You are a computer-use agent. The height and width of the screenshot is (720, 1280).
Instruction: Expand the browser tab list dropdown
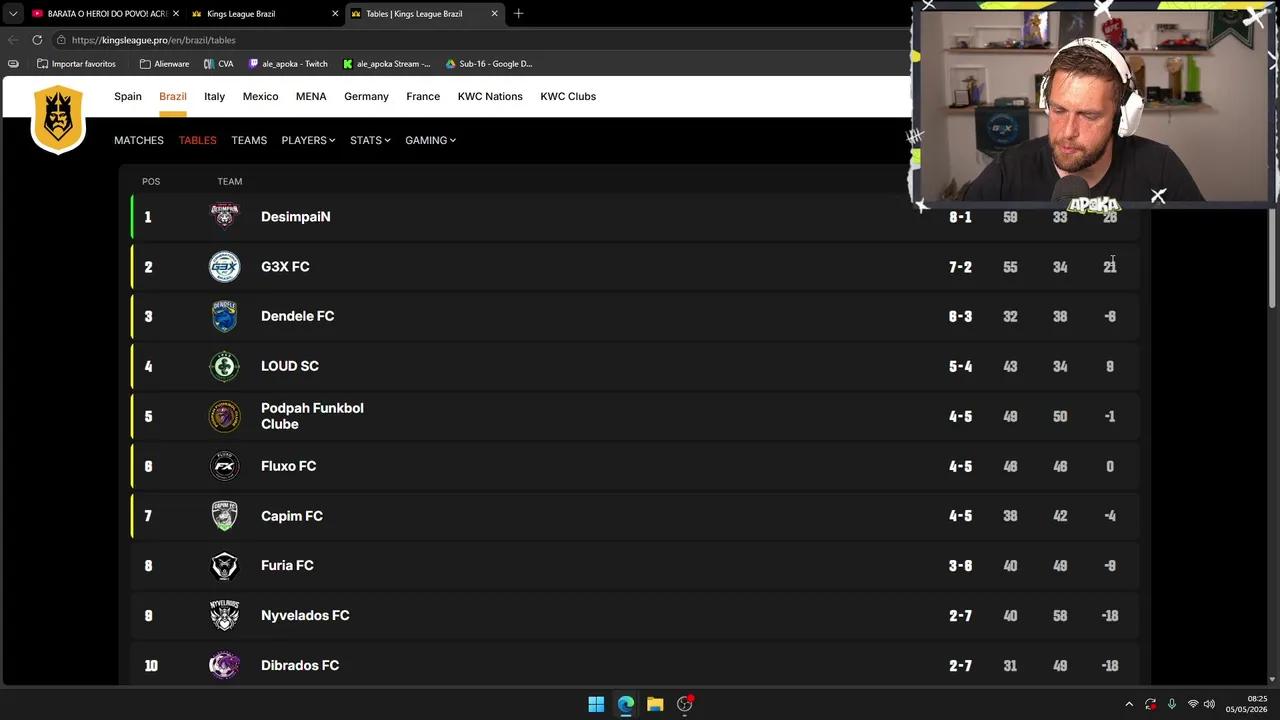(x=13, y=14)
